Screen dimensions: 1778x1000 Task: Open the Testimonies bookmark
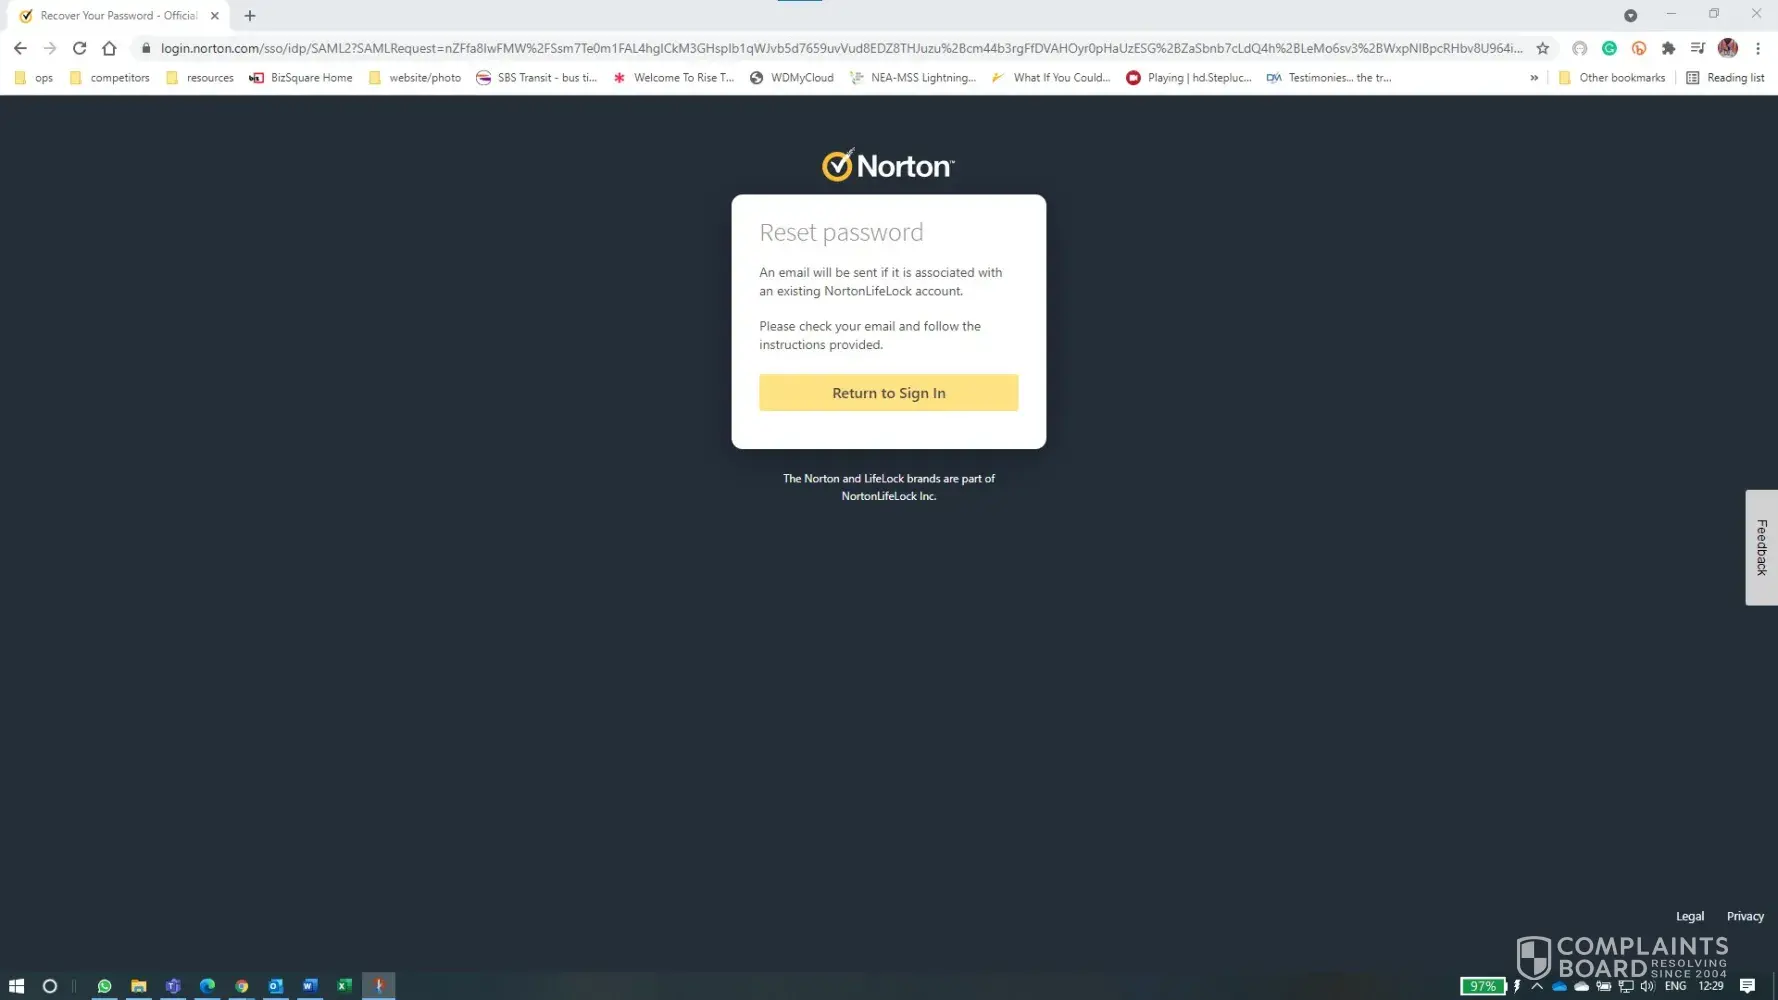(x=1329, y=77)
